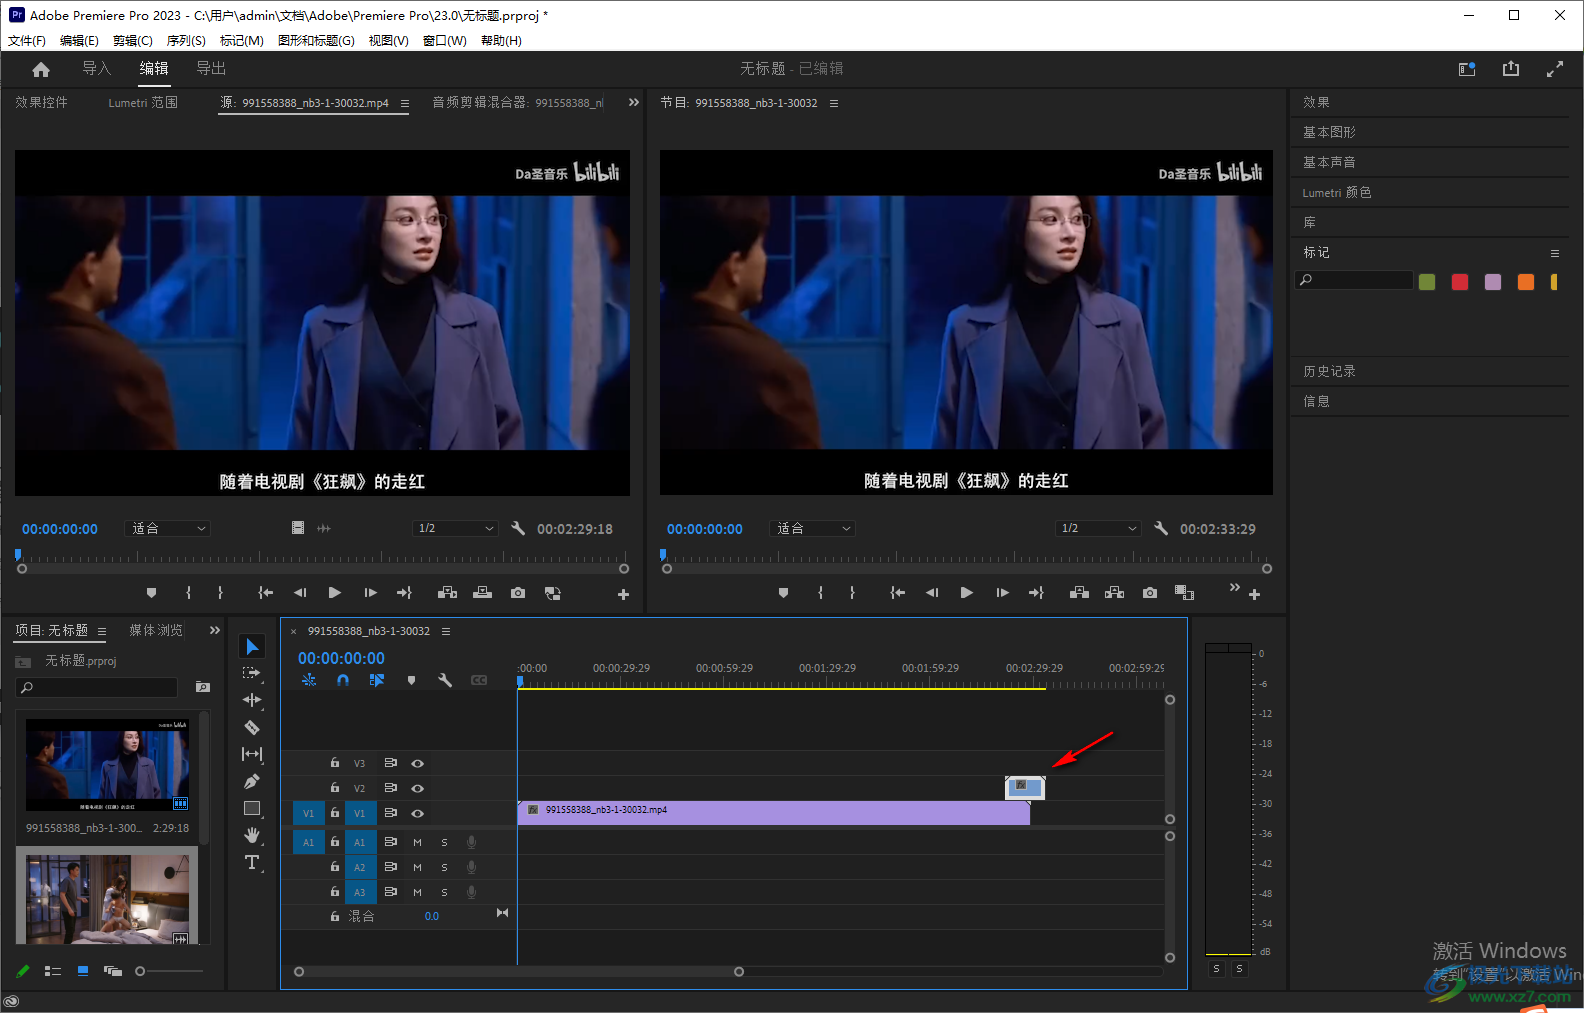Expand 历史记录 panel

click(x=1329, y=371)
